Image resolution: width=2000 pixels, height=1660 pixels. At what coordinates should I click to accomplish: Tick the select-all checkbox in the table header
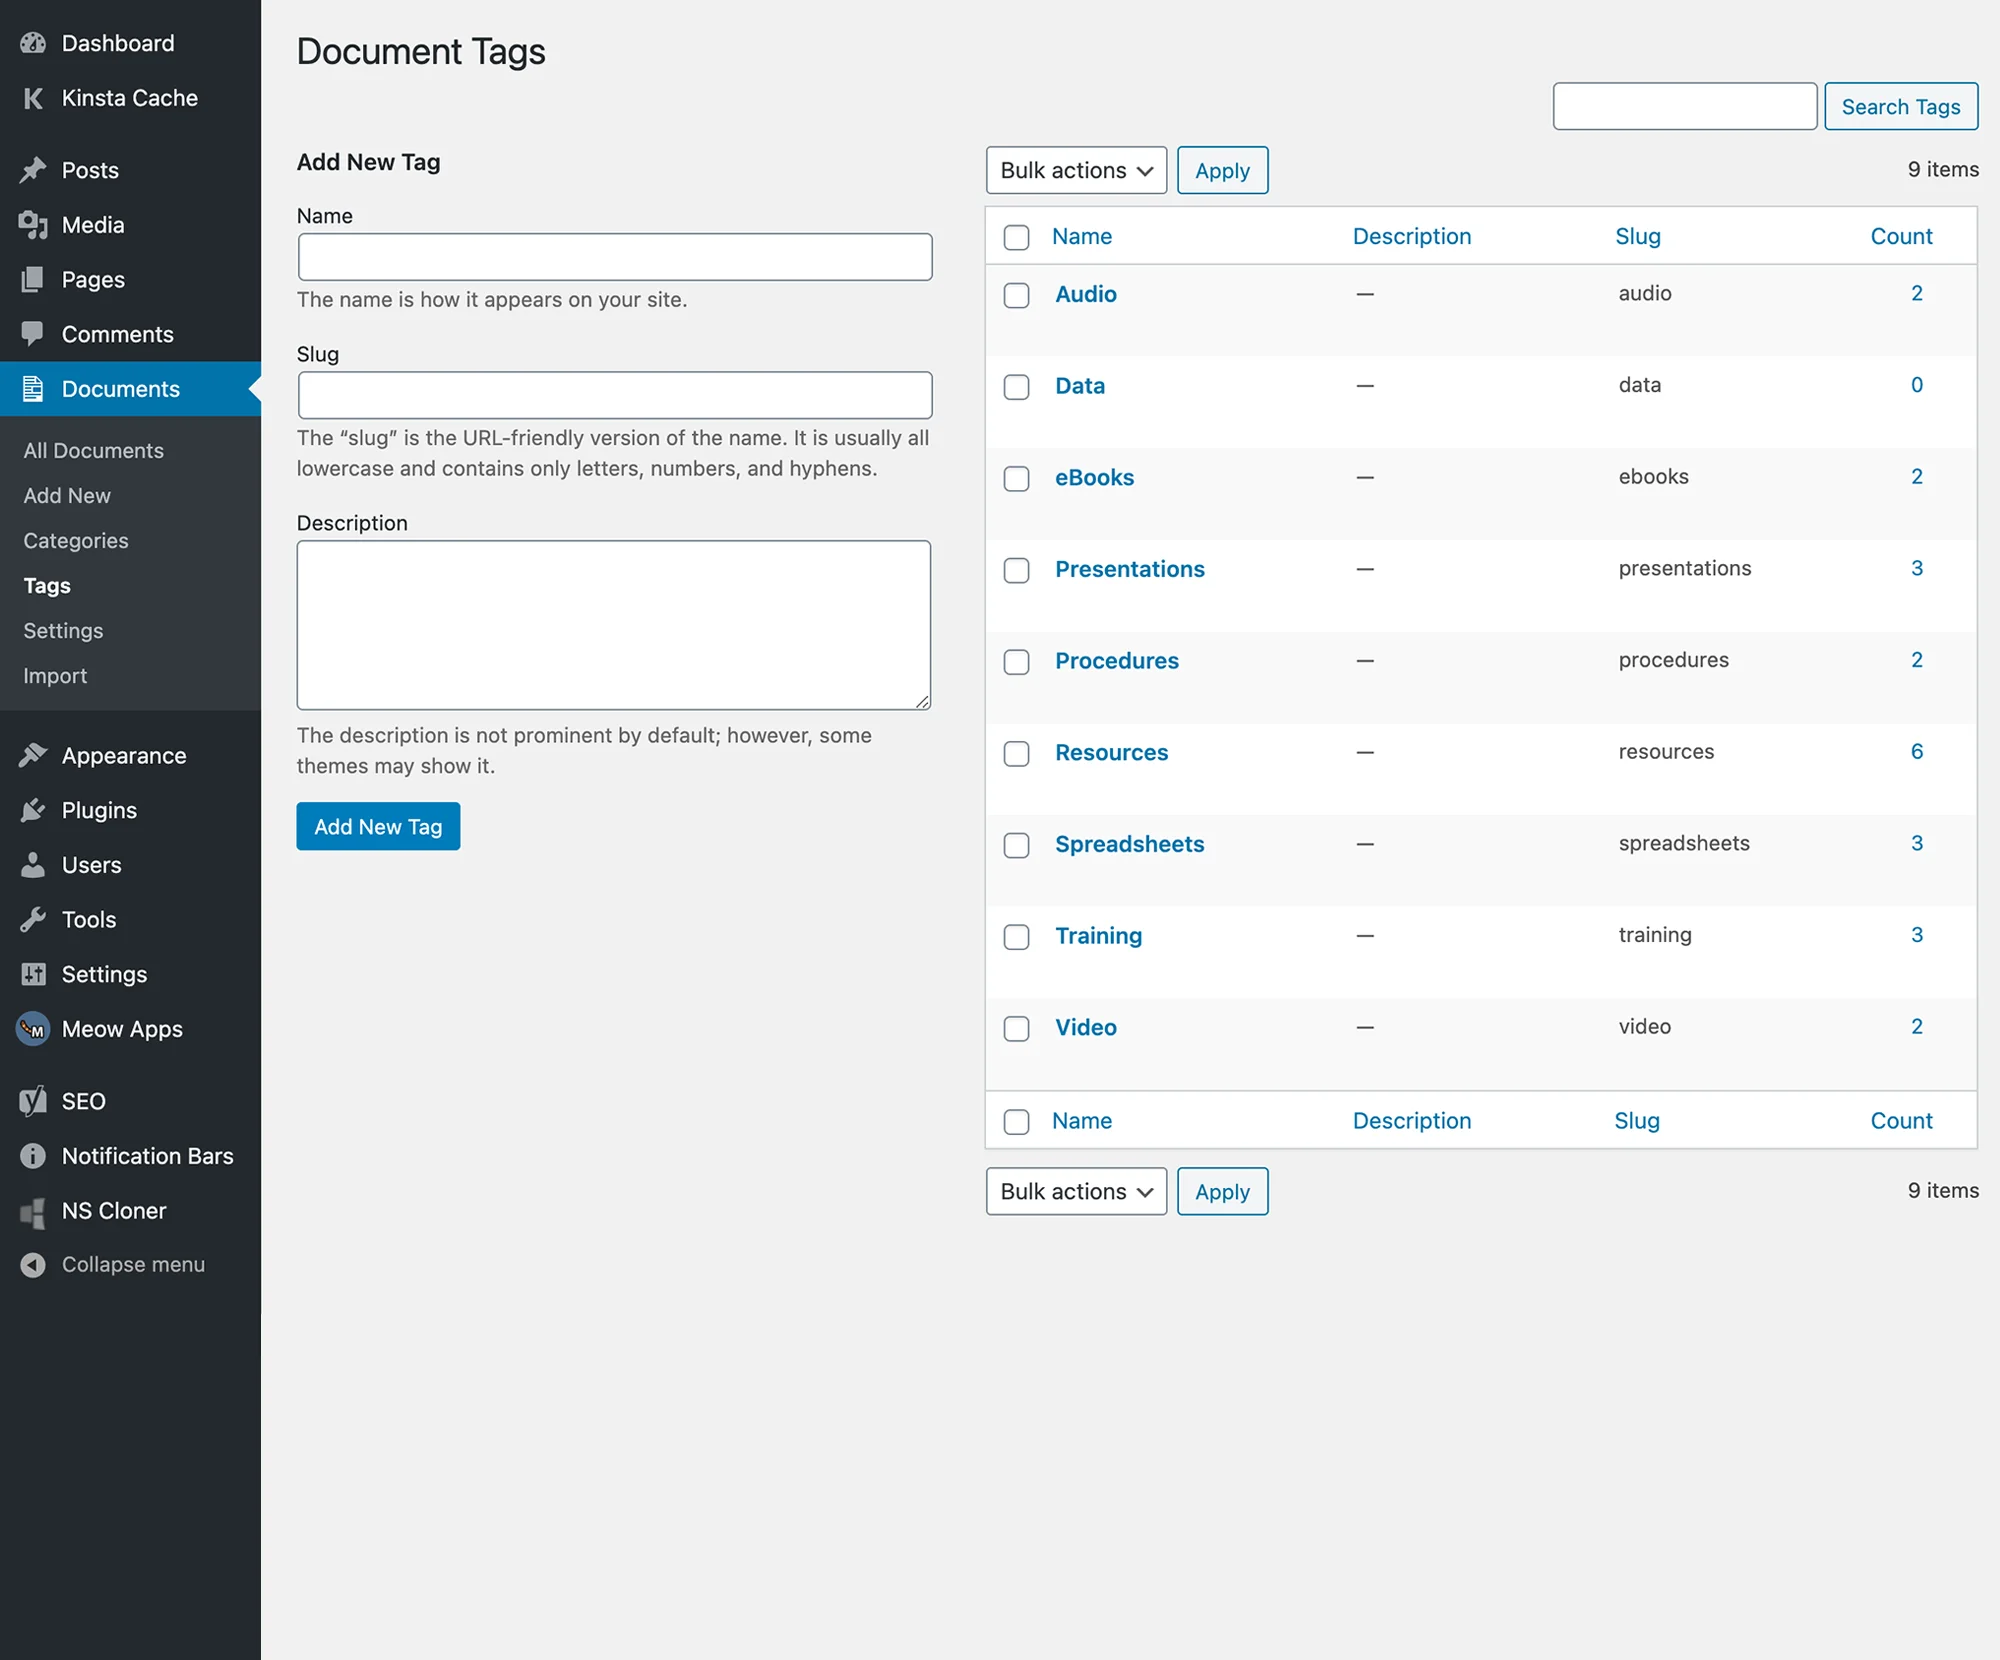[x=1016, y=237]
